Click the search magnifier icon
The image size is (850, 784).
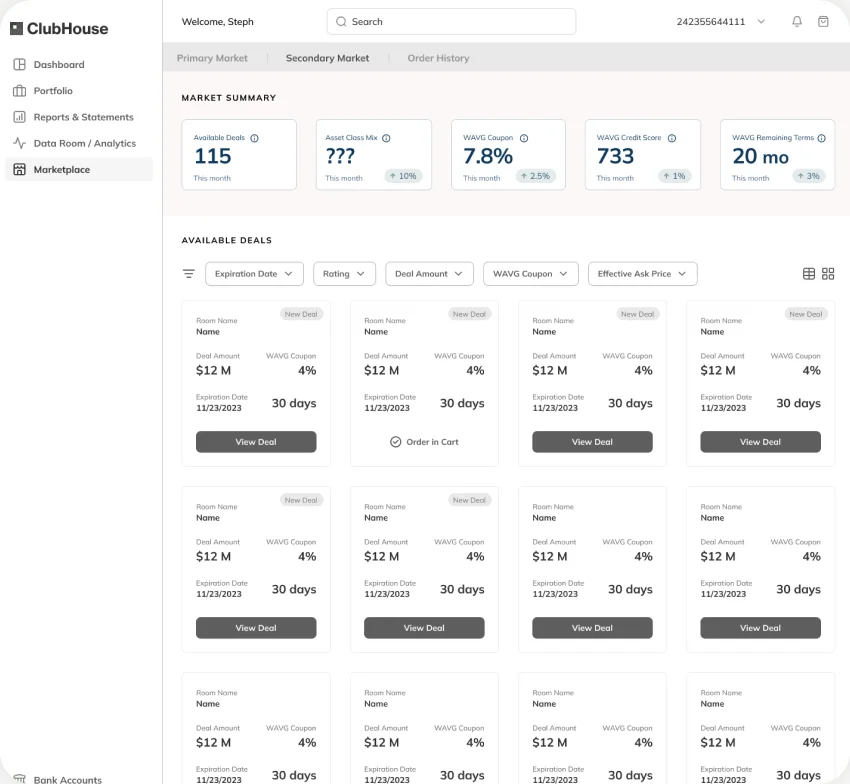pos(341,22)
